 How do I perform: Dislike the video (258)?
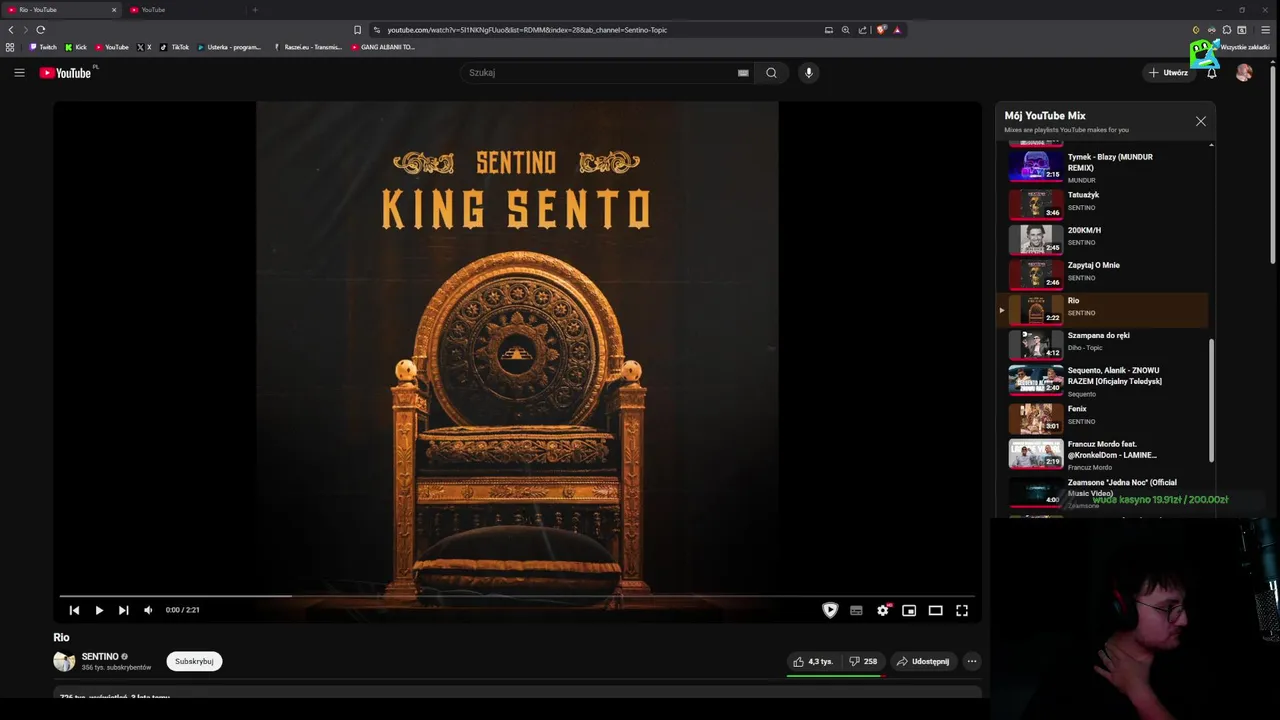863,661
